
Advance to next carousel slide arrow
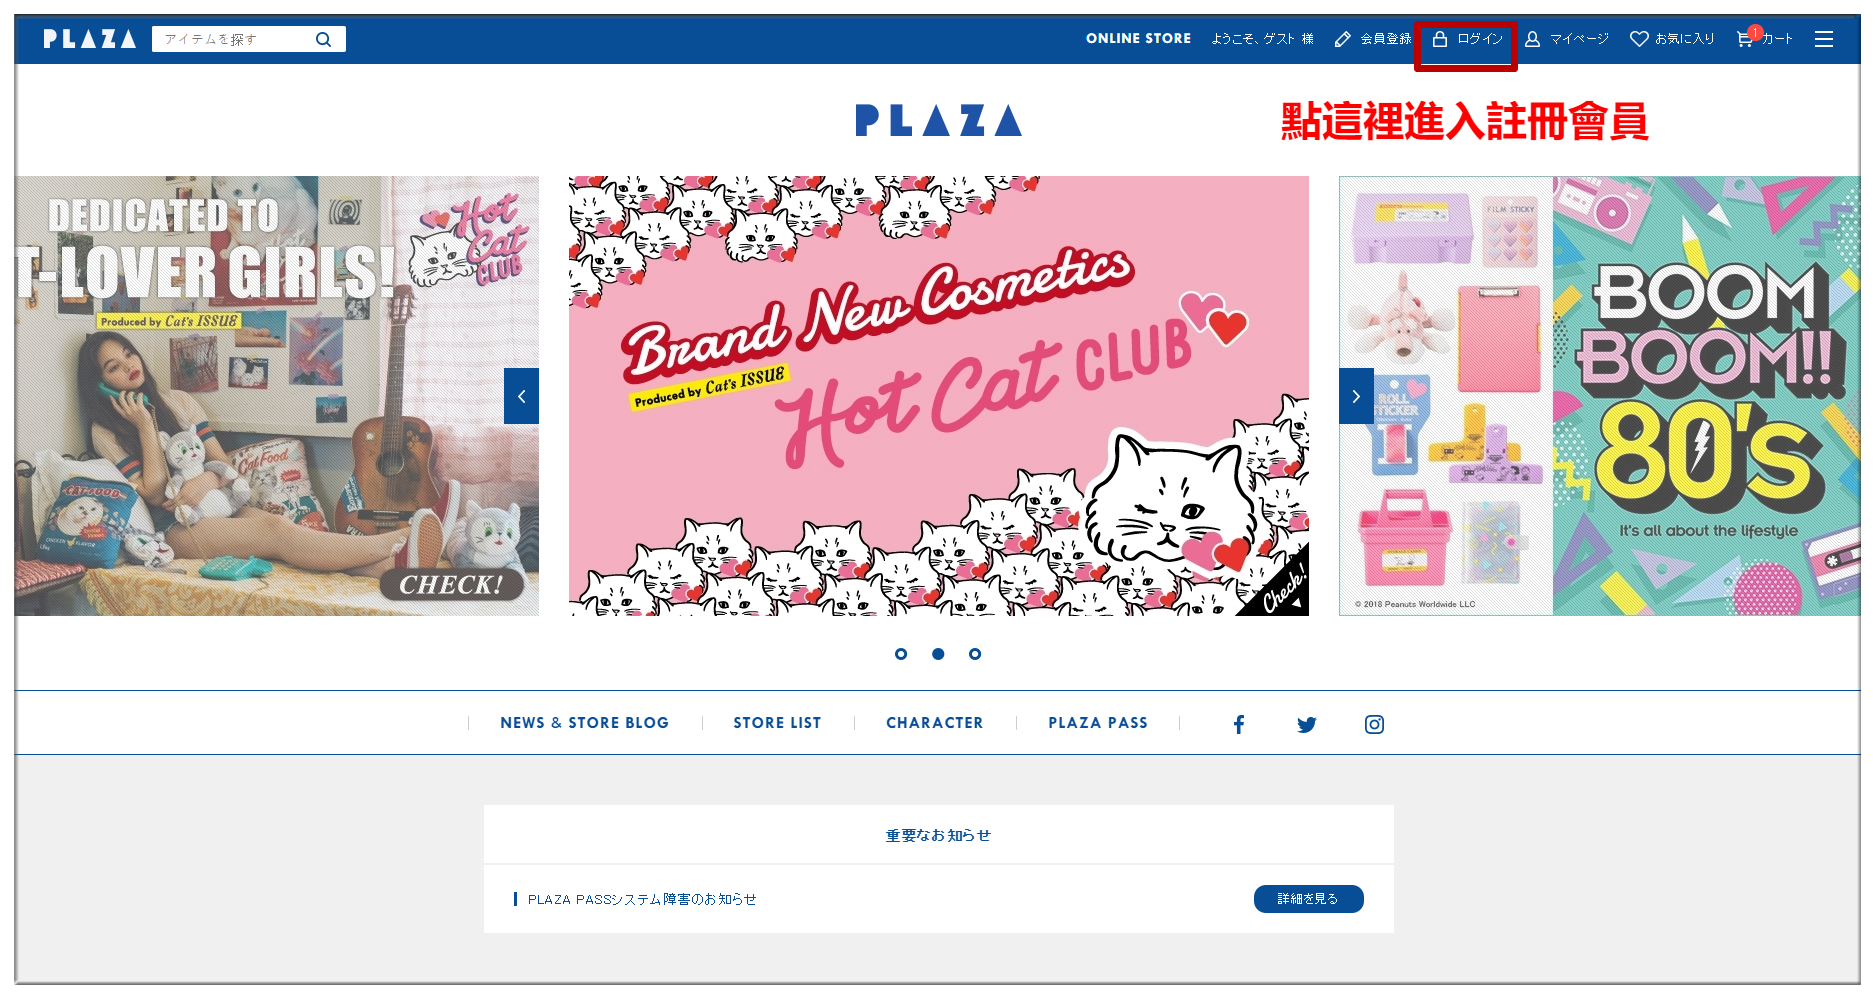[x=1356, y=396]
